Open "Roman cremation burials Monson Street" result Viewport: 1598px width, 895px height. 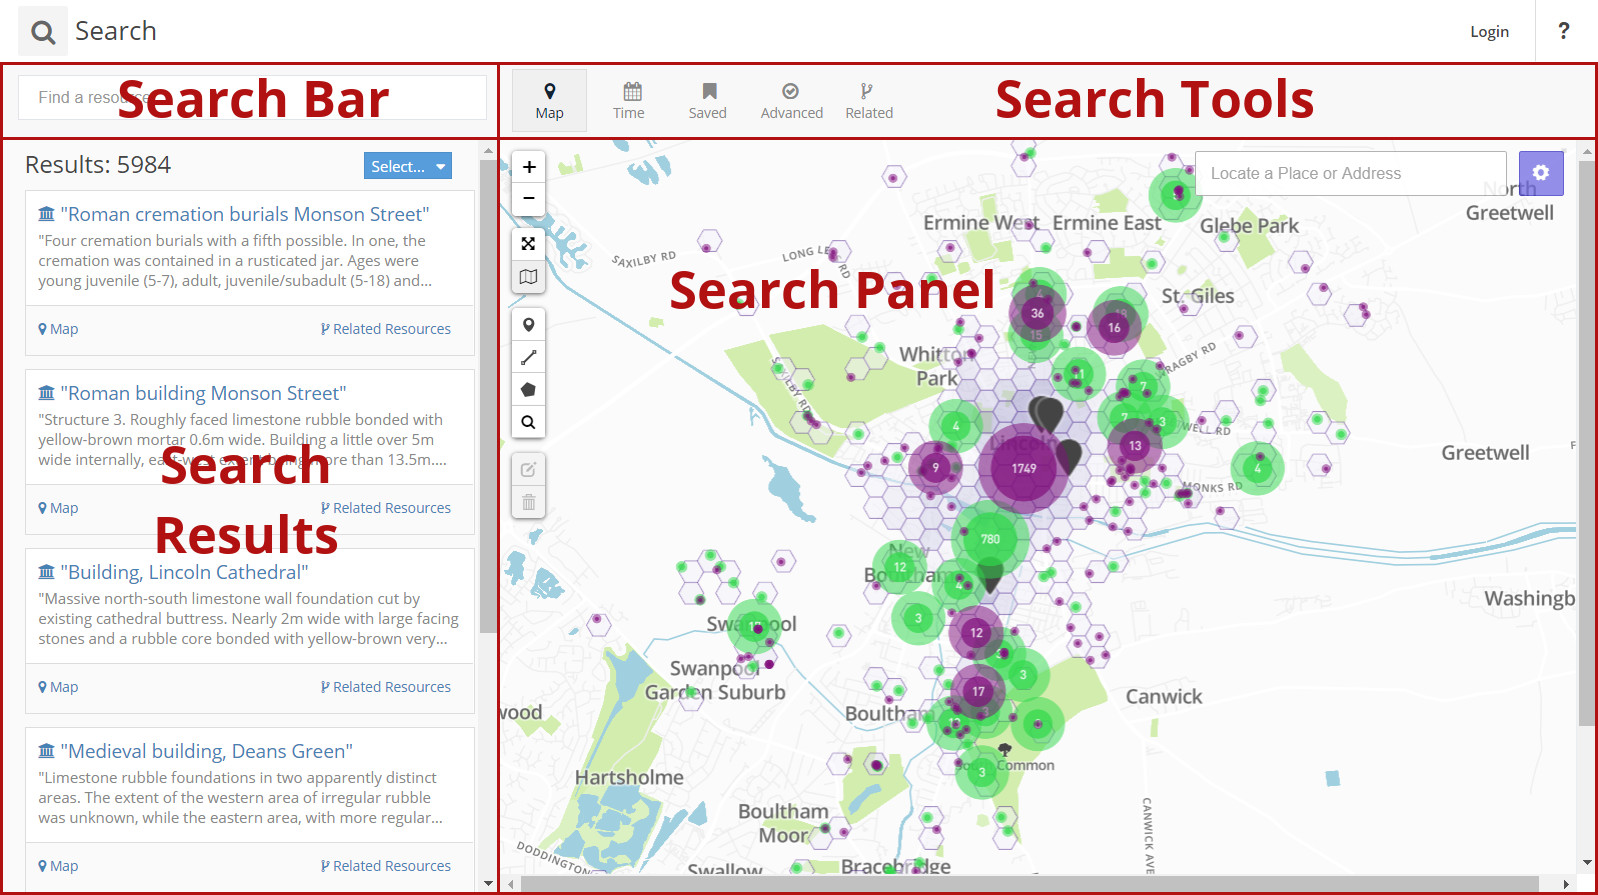245,214
